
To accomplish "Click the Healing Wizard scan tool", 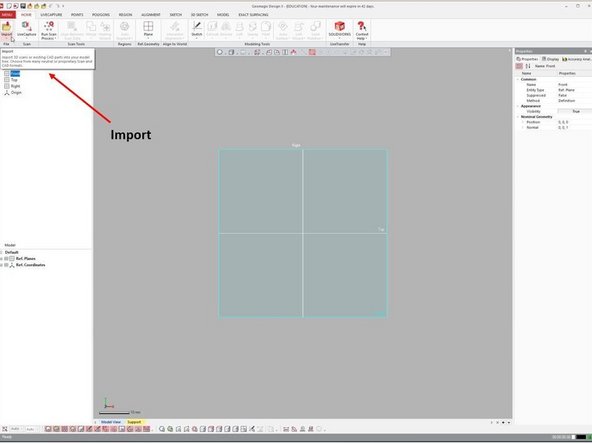I will tap(105, 30).
